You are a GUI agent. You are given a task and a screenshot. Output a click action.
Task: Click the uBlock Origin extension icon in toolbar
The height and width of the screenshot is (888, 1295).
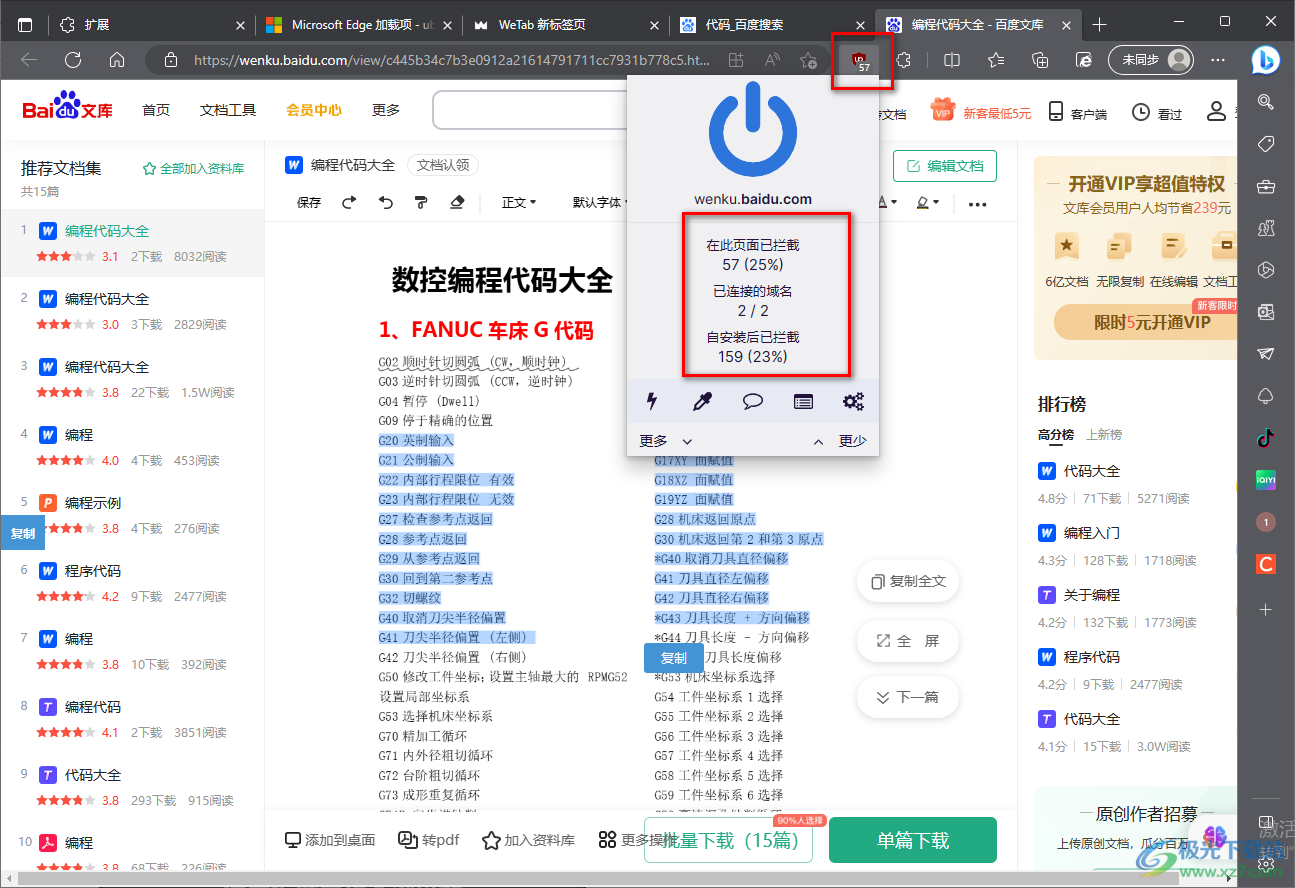[x=858, y=61]
